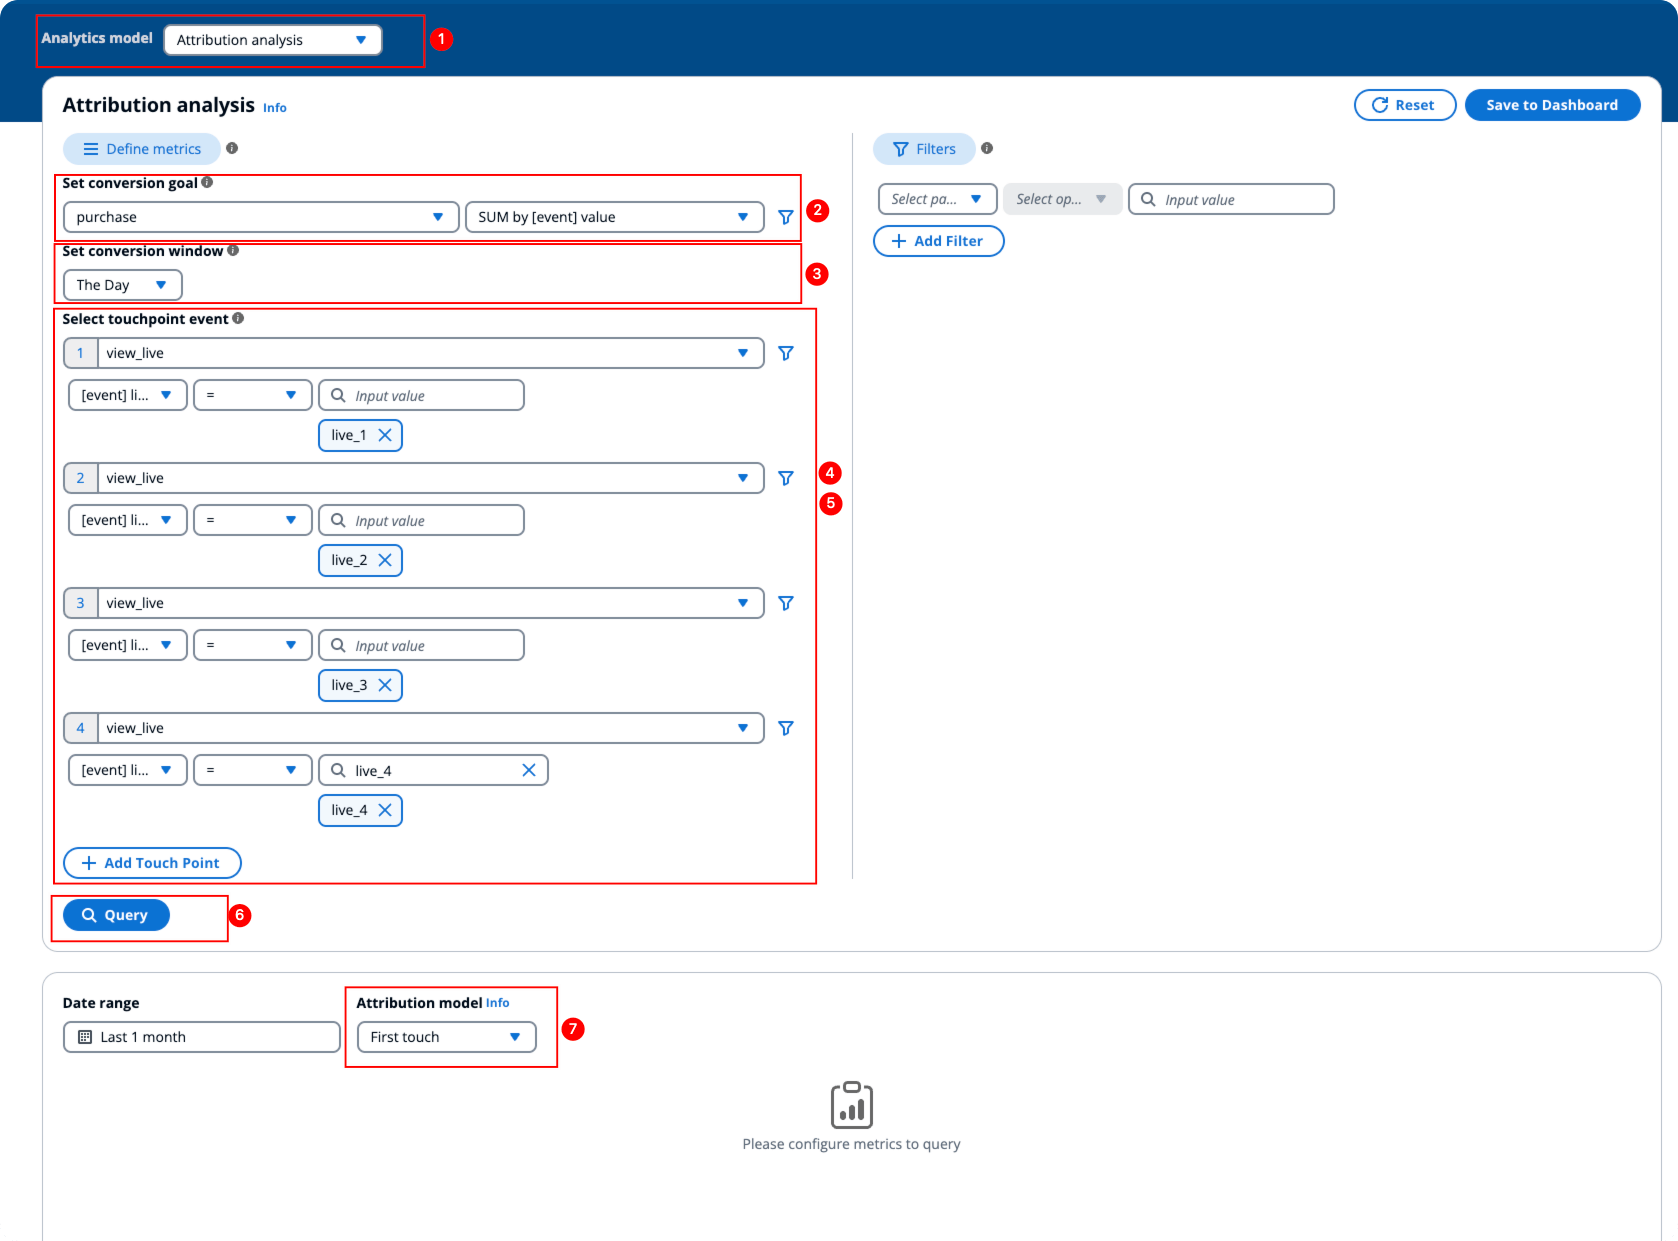Click the info icon beside Select touchpoint event

(x=238, y=318)
